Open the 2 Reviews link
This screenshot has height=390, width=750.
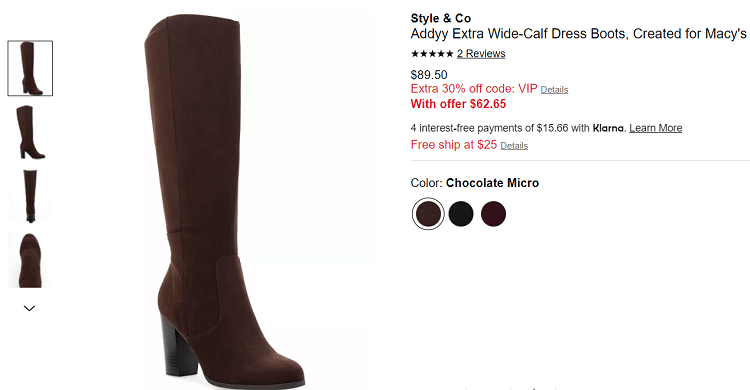(x=481, y=54)
